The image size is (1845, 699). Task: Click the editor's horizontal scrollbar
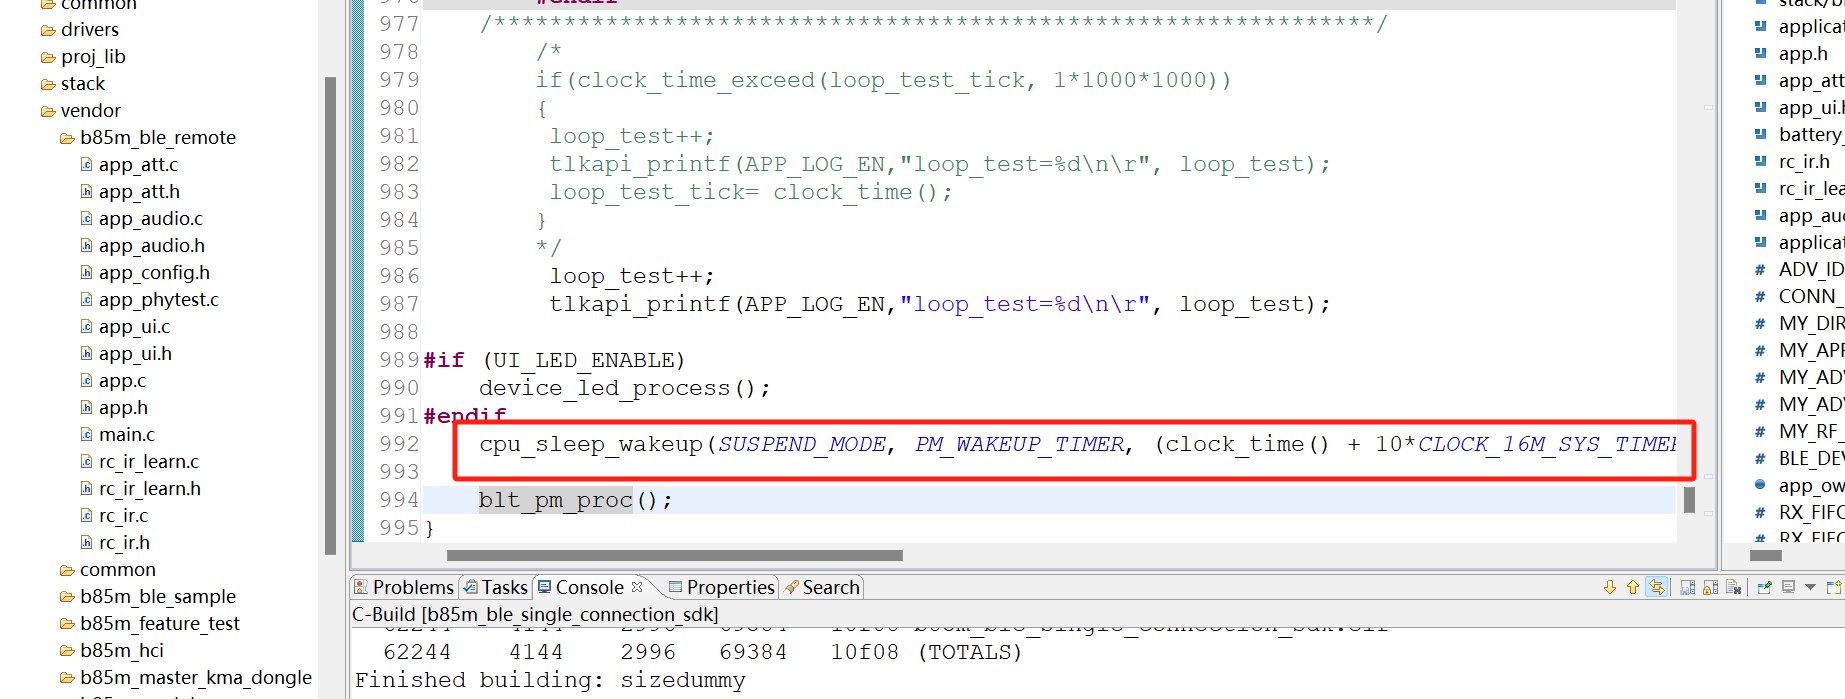click(x=674, y=555)
